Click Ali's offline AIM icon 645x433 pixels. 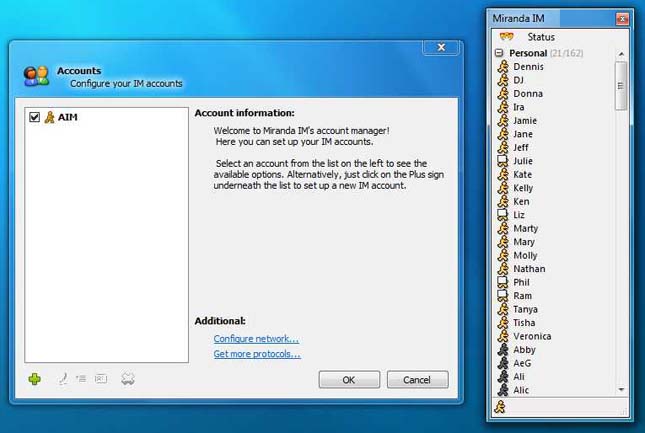click(x=503, y=377)
